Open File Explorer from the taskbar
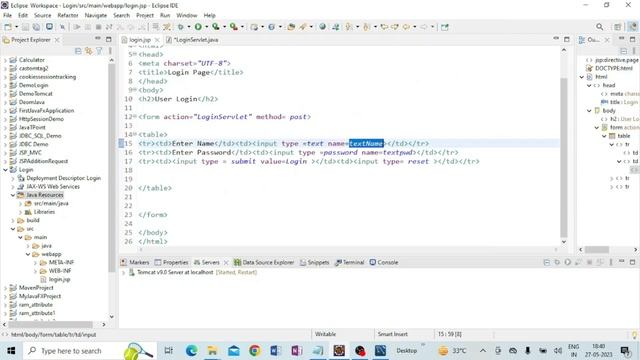This screenshot has height=360, width=640. [212, 351]
